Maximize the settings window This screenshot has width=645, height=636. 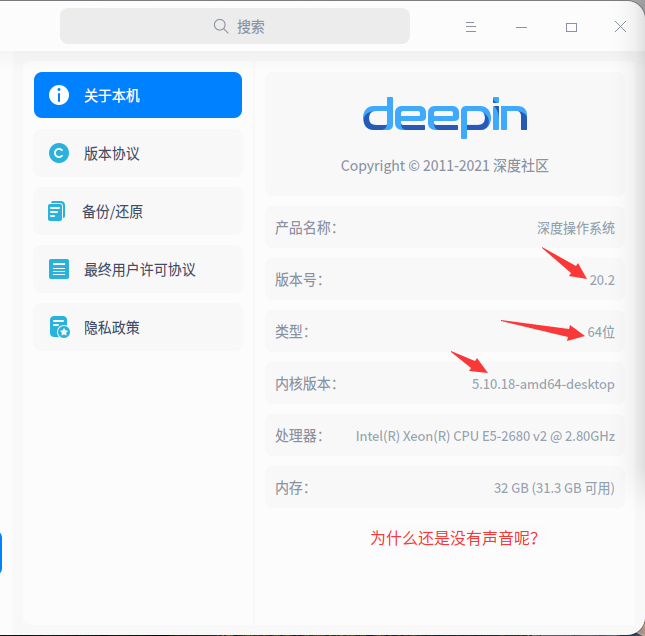click(571, 27)
